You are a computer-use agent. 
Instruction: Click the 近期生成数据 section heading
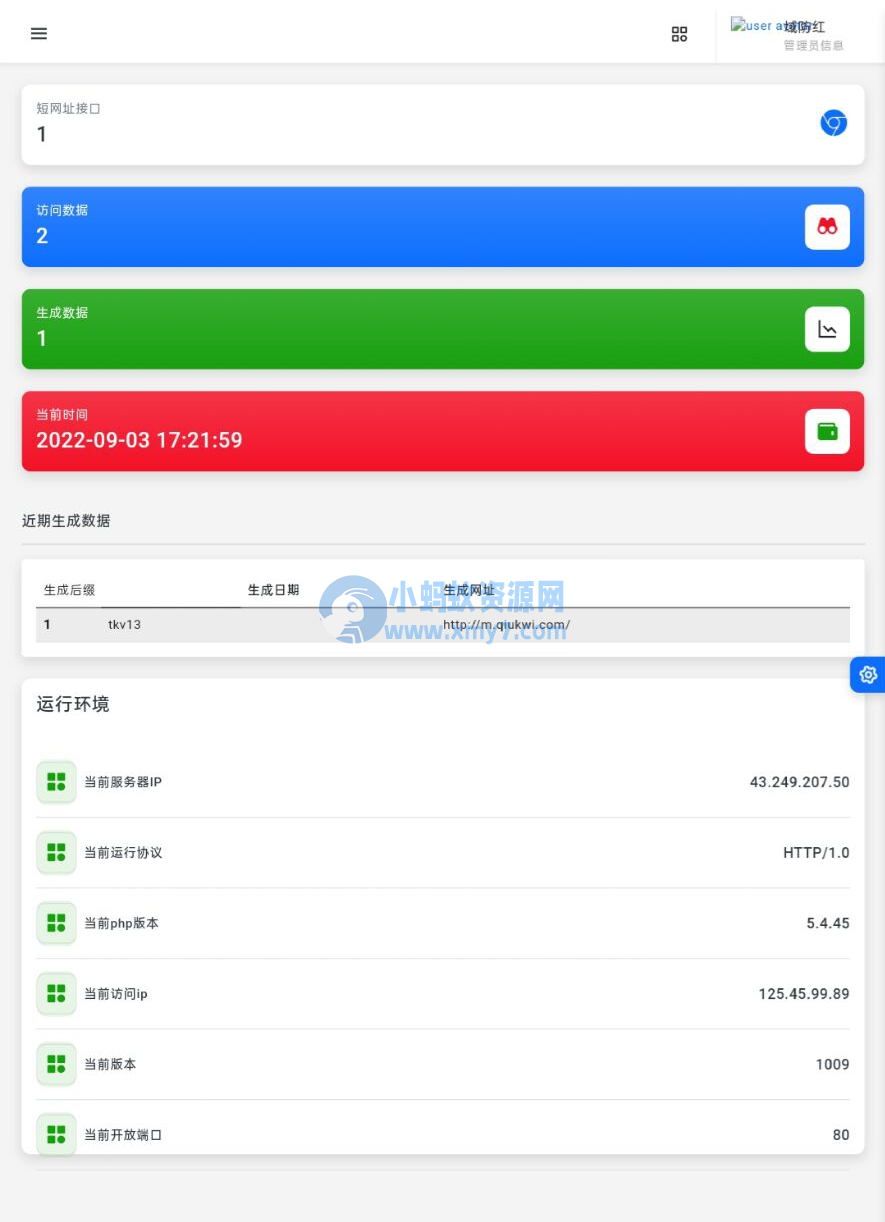point(67,521)
